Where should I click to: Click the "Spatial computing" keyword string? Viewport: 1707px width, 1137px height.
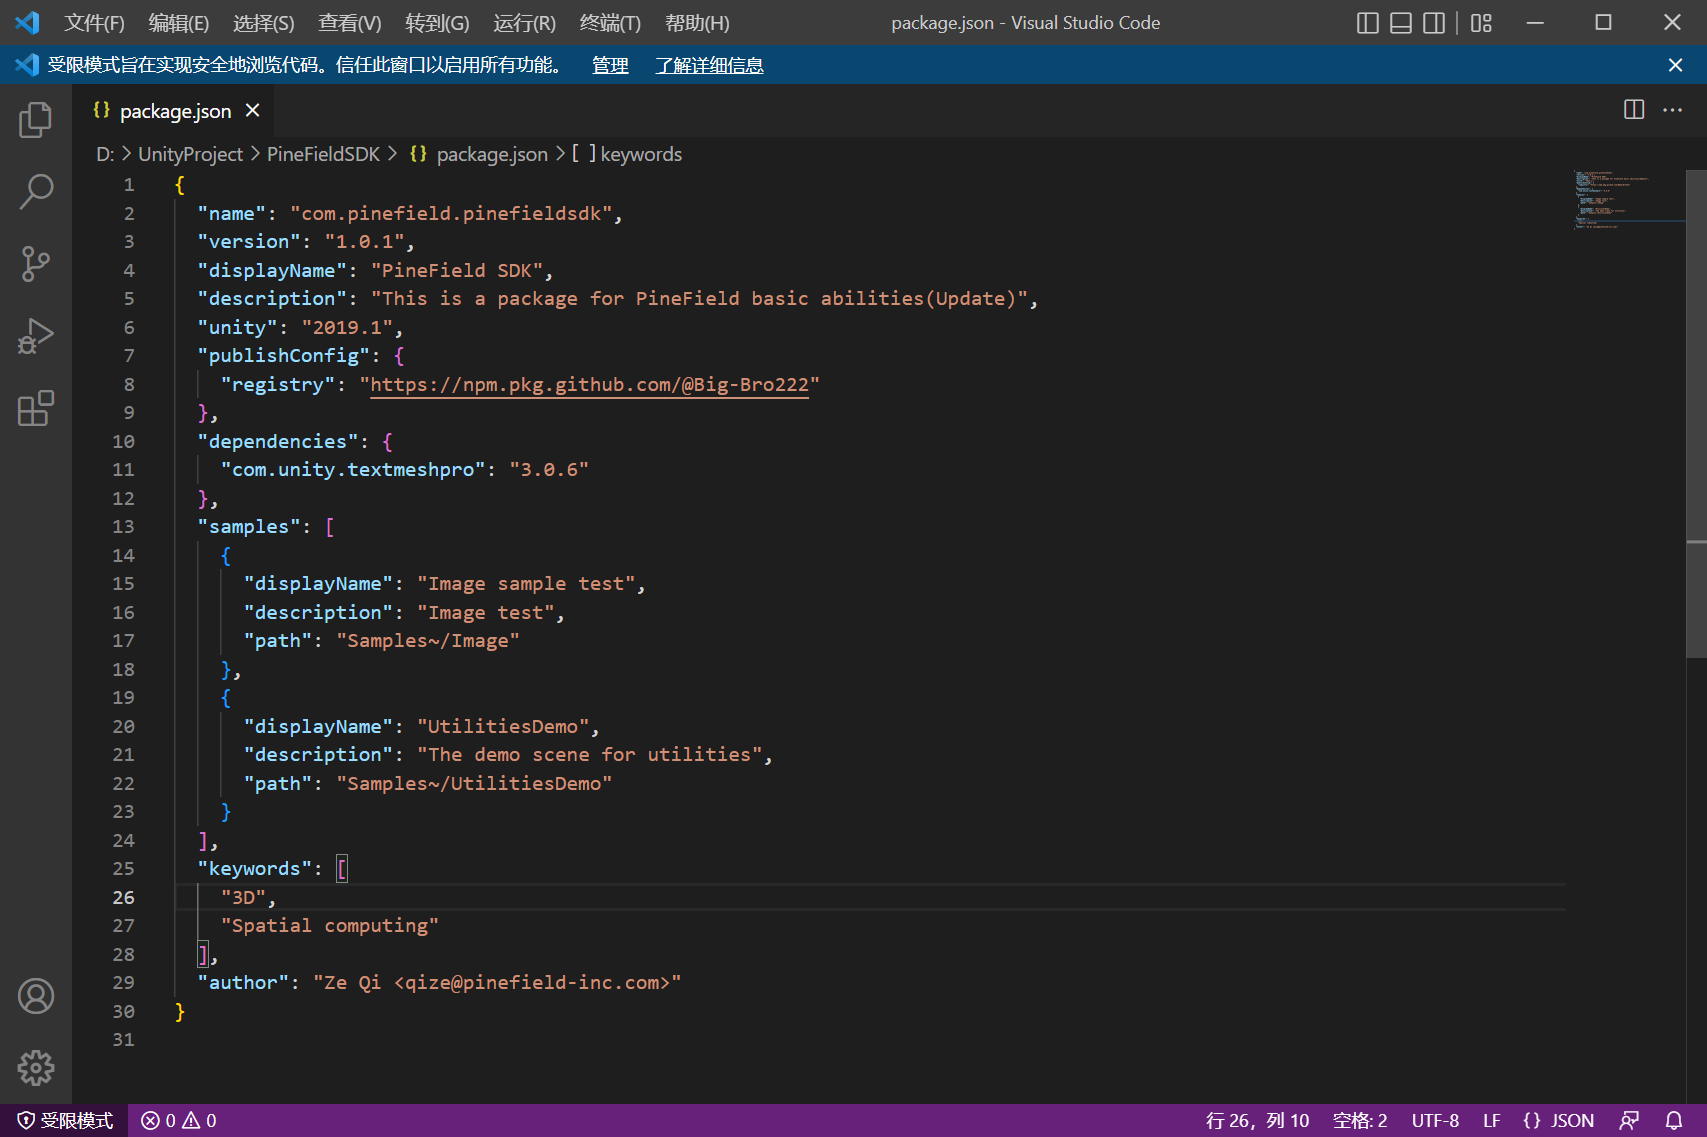tap(330, 926)
